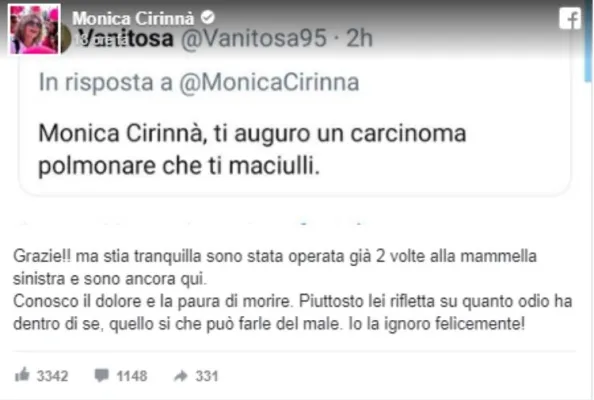The width and height of the screenshot is (594, 400).
Task: Open the @MonicaCirinna reply mention
Action: [x=269, y=82]
